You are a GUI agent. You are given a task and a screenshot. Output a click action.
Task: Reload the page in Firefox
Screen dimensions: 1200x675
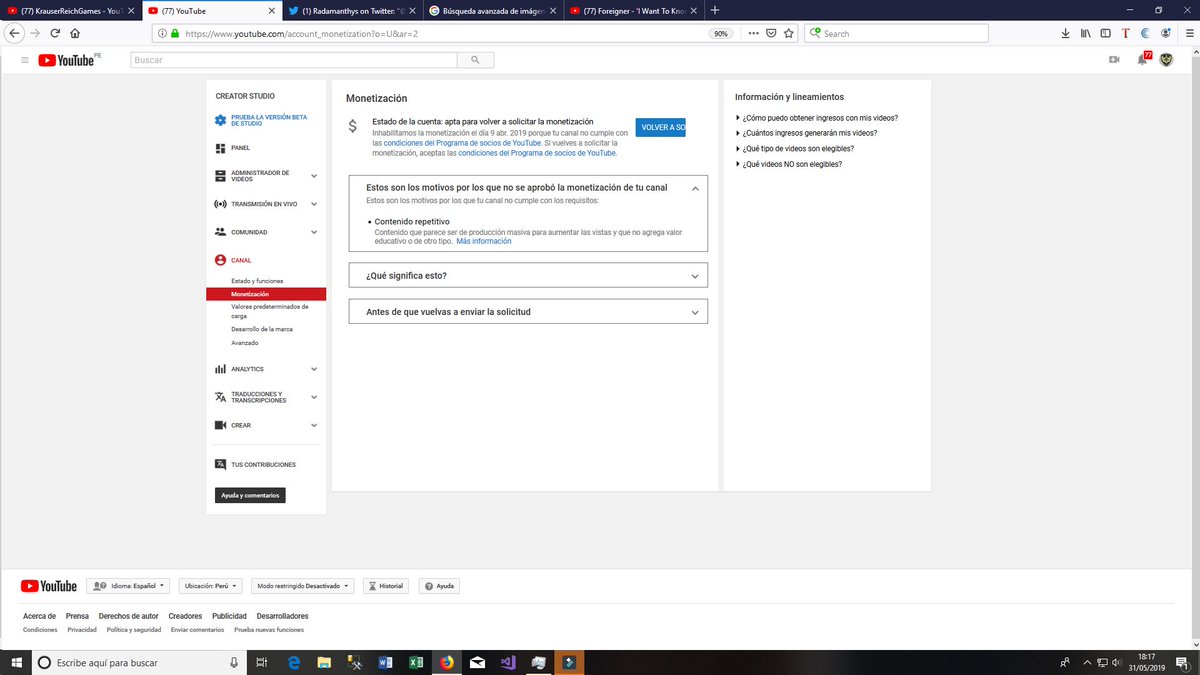pyautogui.click(x=56, y=33)
